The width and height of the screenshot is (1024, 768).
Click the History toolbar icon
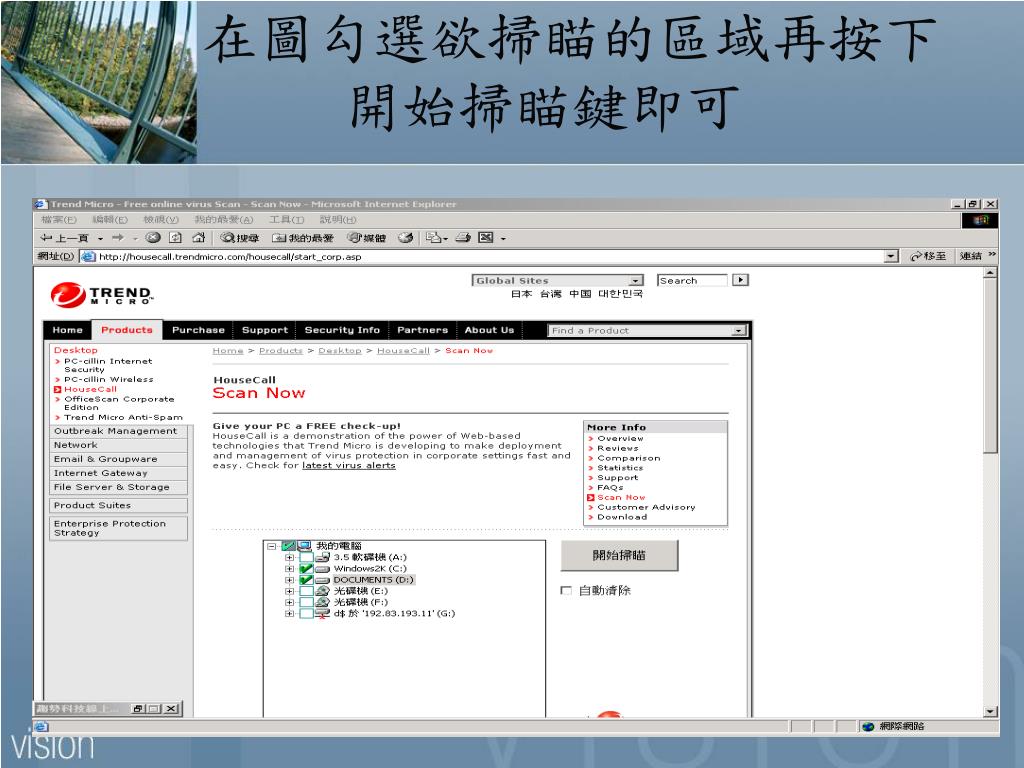[x=406, y=238]
